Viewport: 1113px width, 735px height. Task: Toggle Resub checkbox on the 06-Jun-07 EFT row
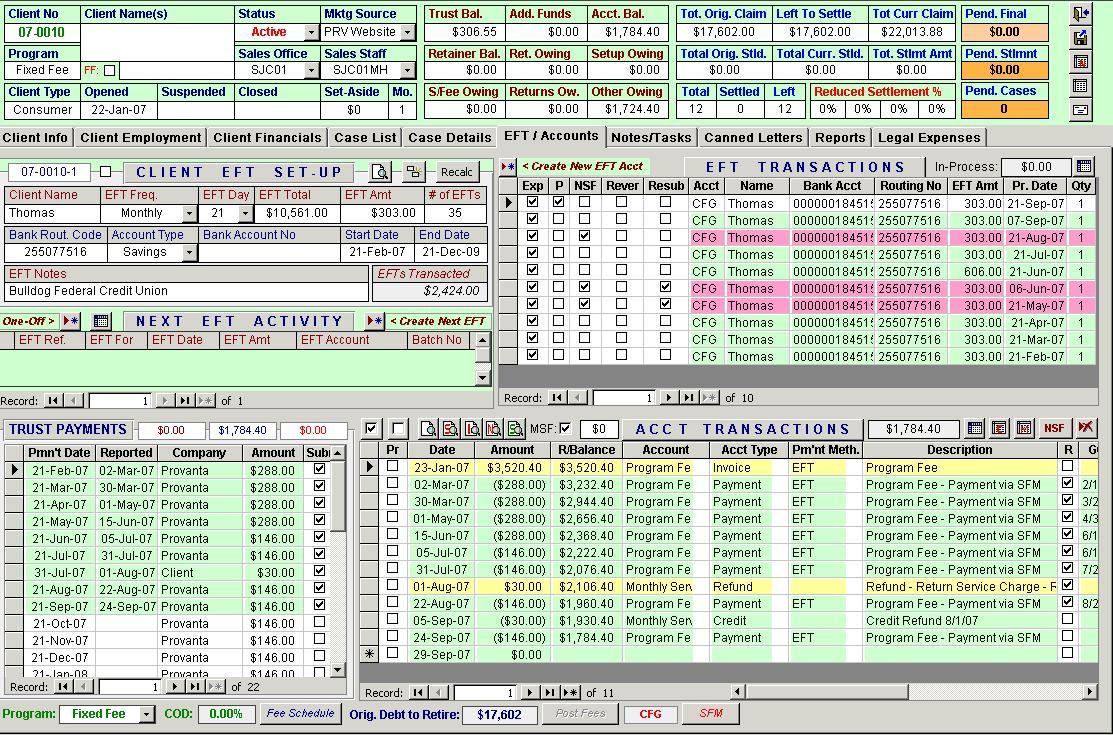point(665,287)
